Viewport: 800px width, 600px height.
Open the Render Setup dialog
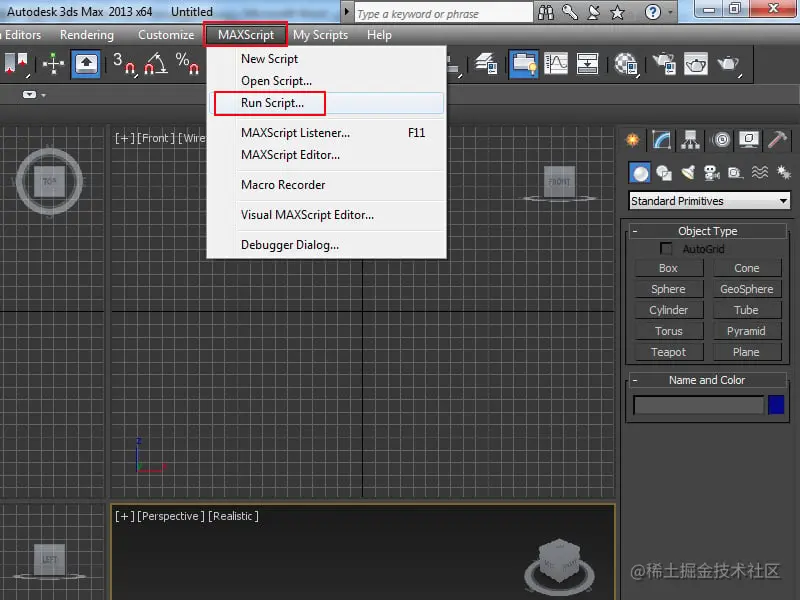[664, 65]
